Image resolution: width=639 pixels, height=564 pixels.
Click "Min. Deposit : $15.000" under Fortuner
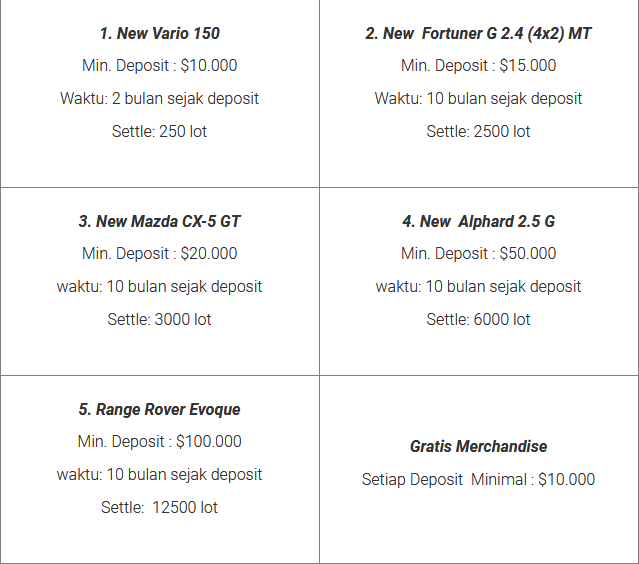click(x=478, y=65)
